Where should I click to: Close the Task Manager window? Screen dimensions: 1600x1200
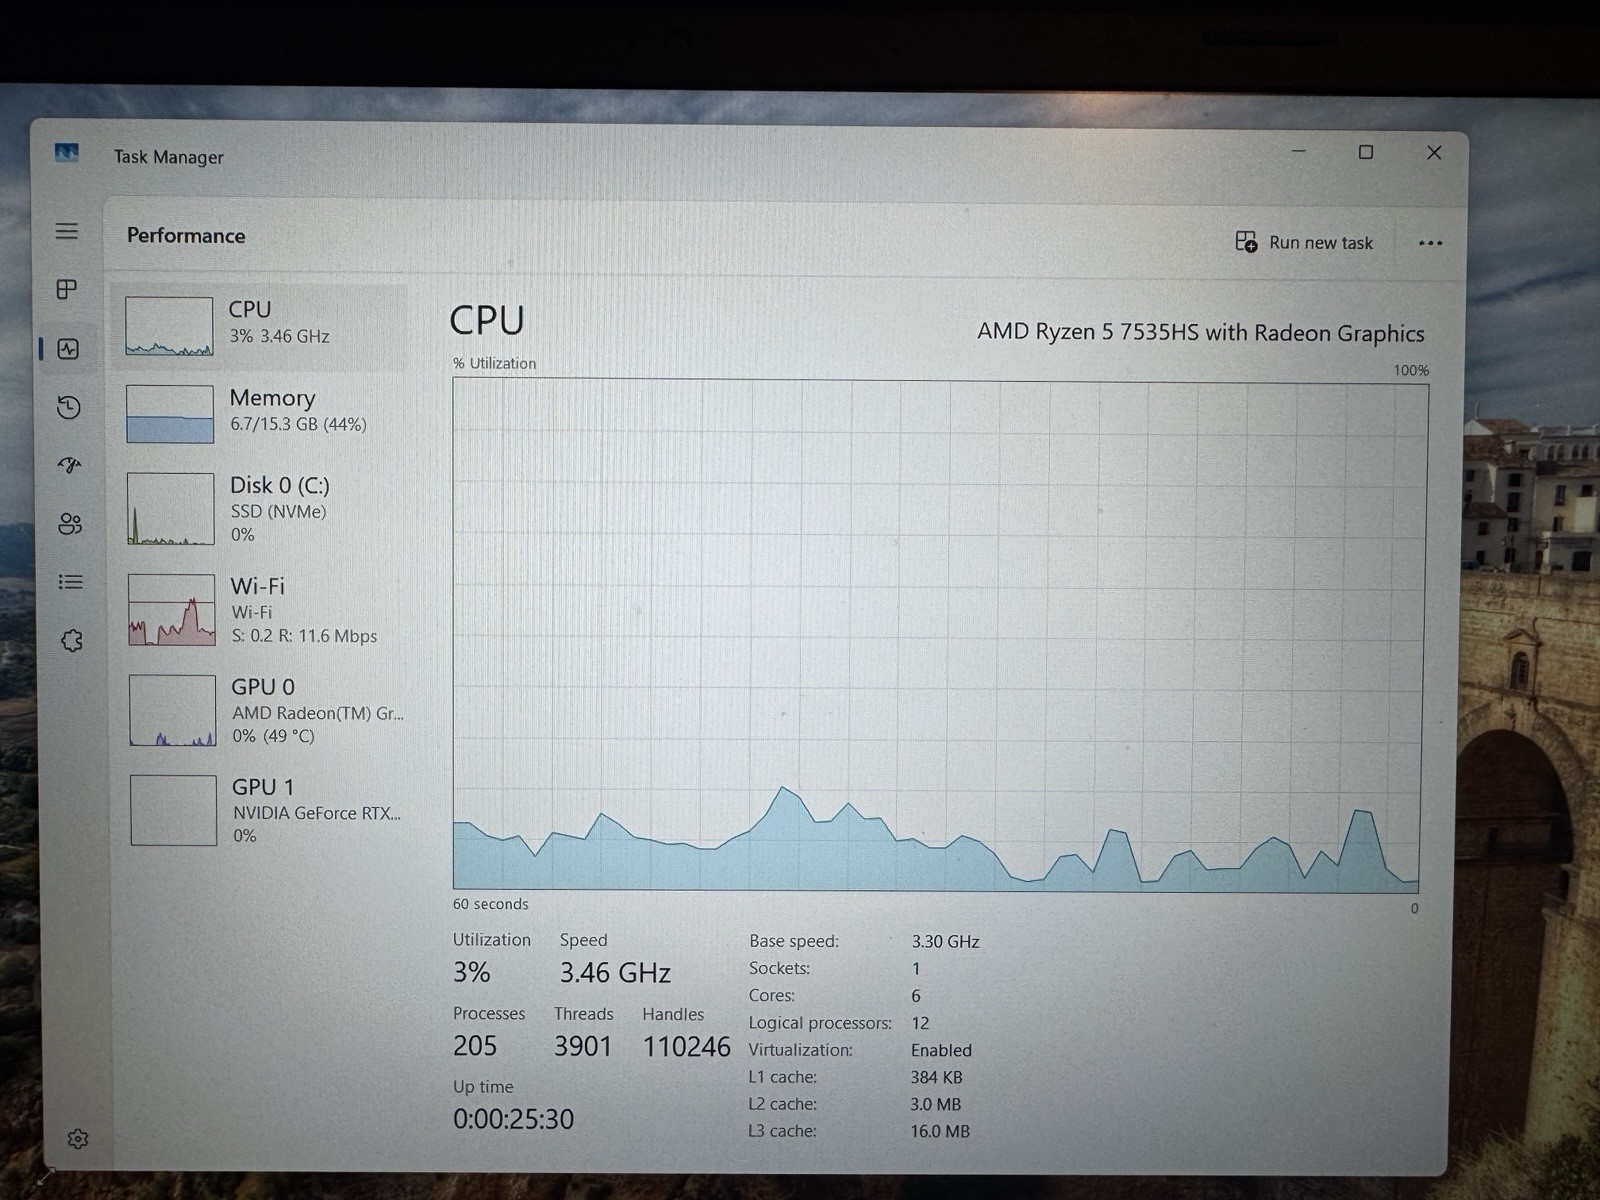pyautogui.click(x=1434, y=152)
